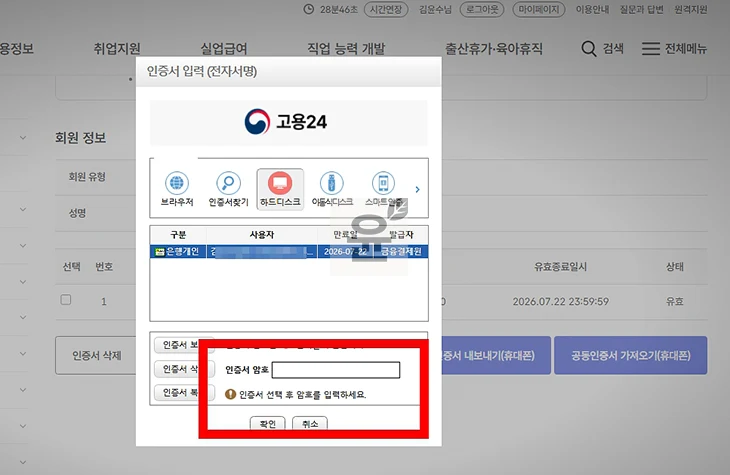This screenshot has width=730, height=475.
Task: Open the 질문과 답변 link
Action: point(641,9)
